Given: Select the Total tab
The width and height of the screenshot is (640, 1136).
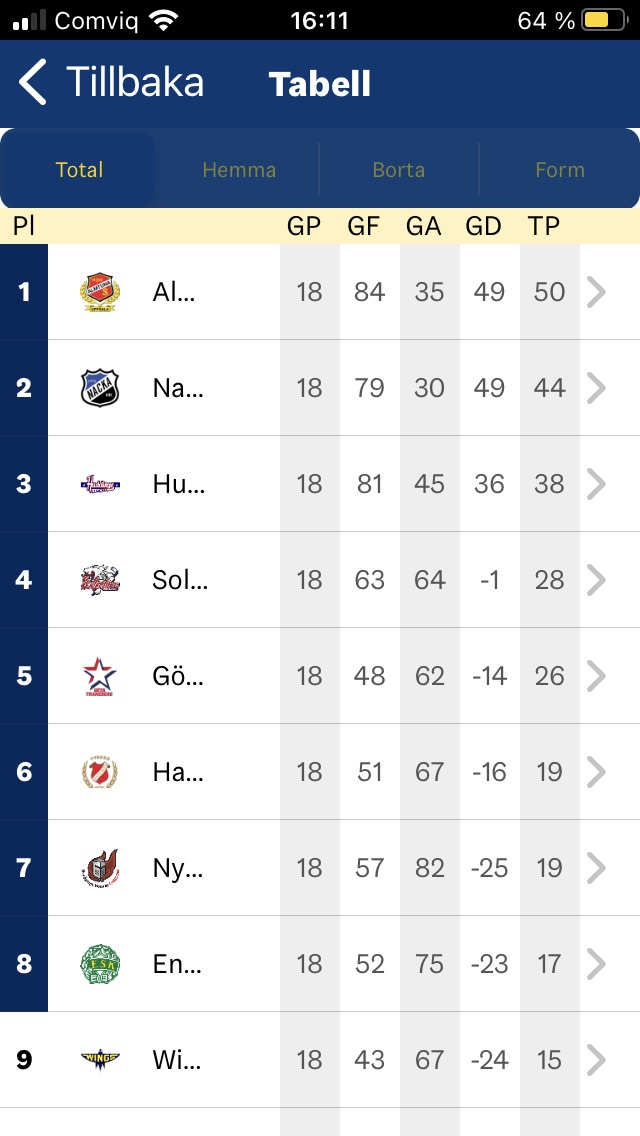Looking at the screenshot, I should [x=79, y=170].
